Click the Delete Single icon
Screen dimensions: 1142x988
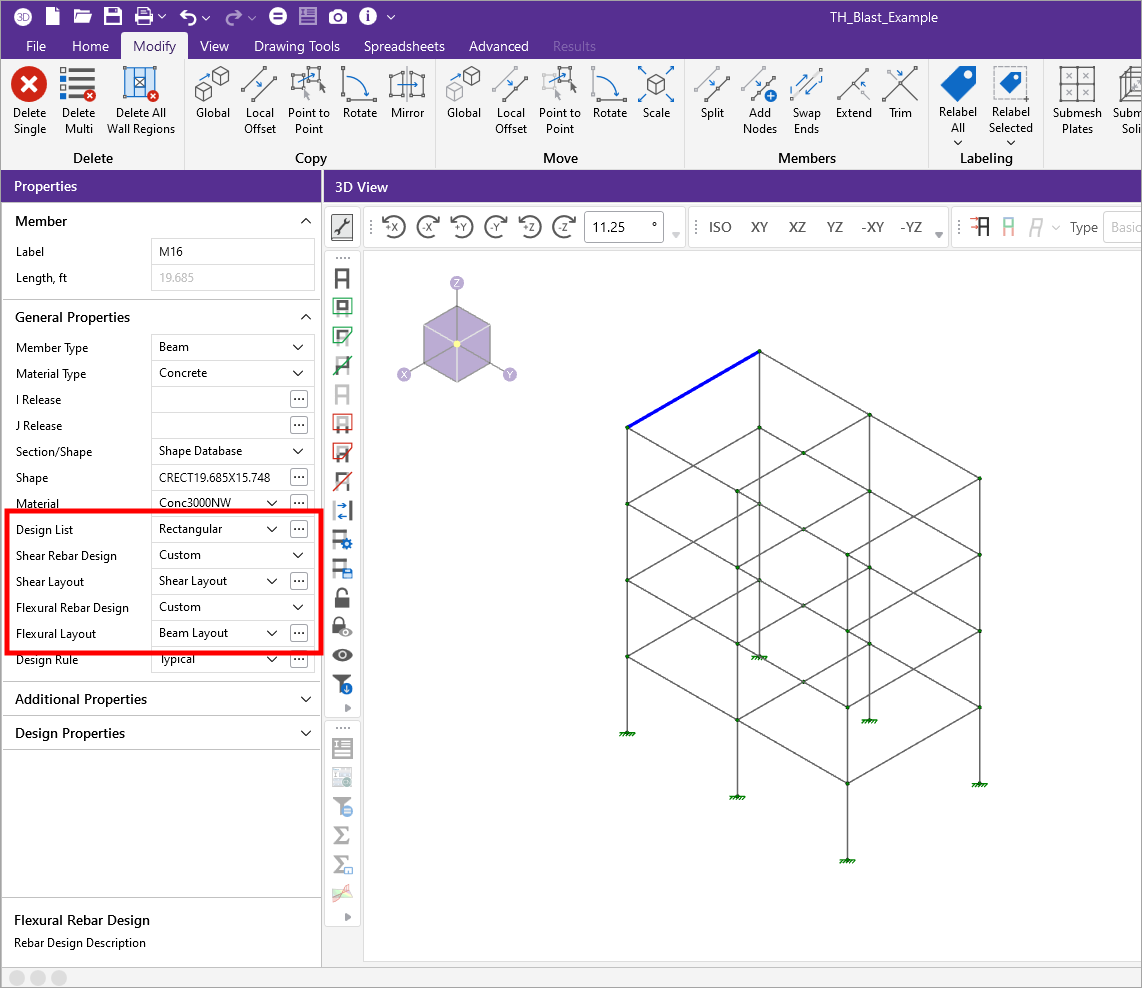(x=29, y=86)
